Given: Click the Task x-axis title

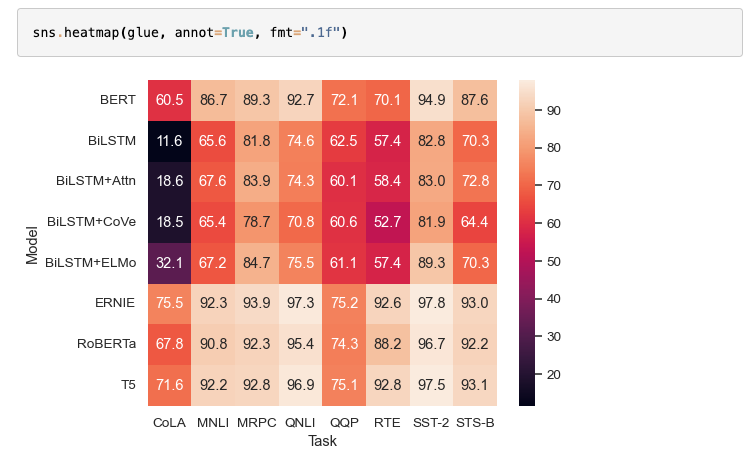Looking at the screenshot, I should coord(322,441).
